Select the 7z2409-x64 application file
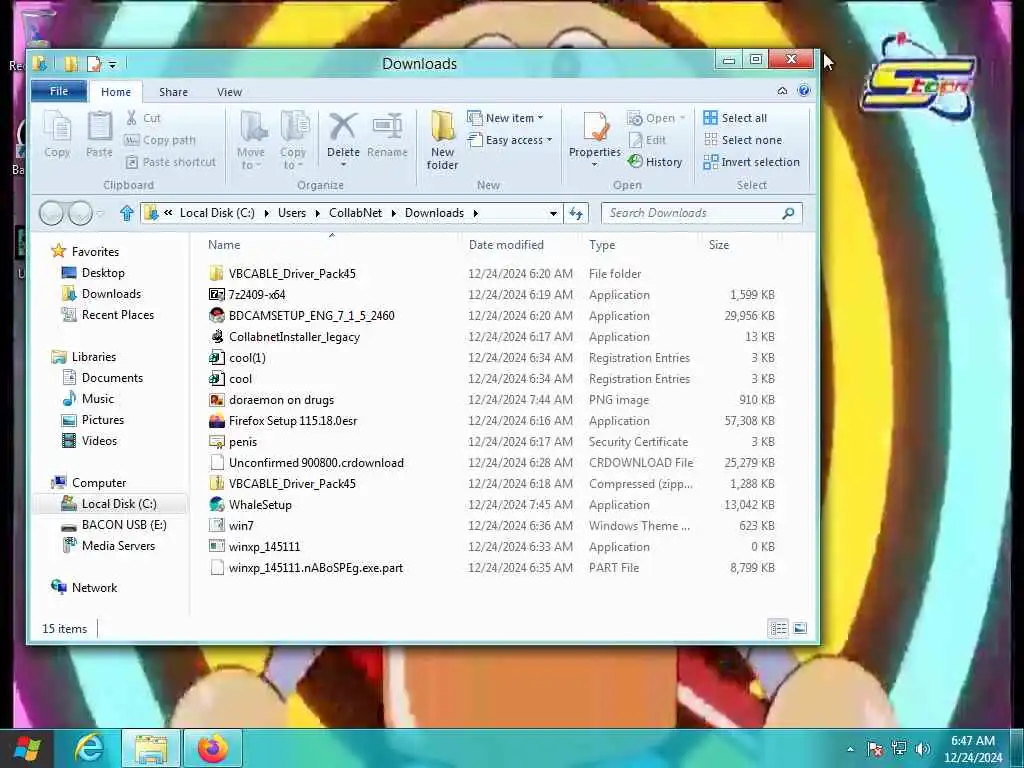 click(x=247, y=295)
